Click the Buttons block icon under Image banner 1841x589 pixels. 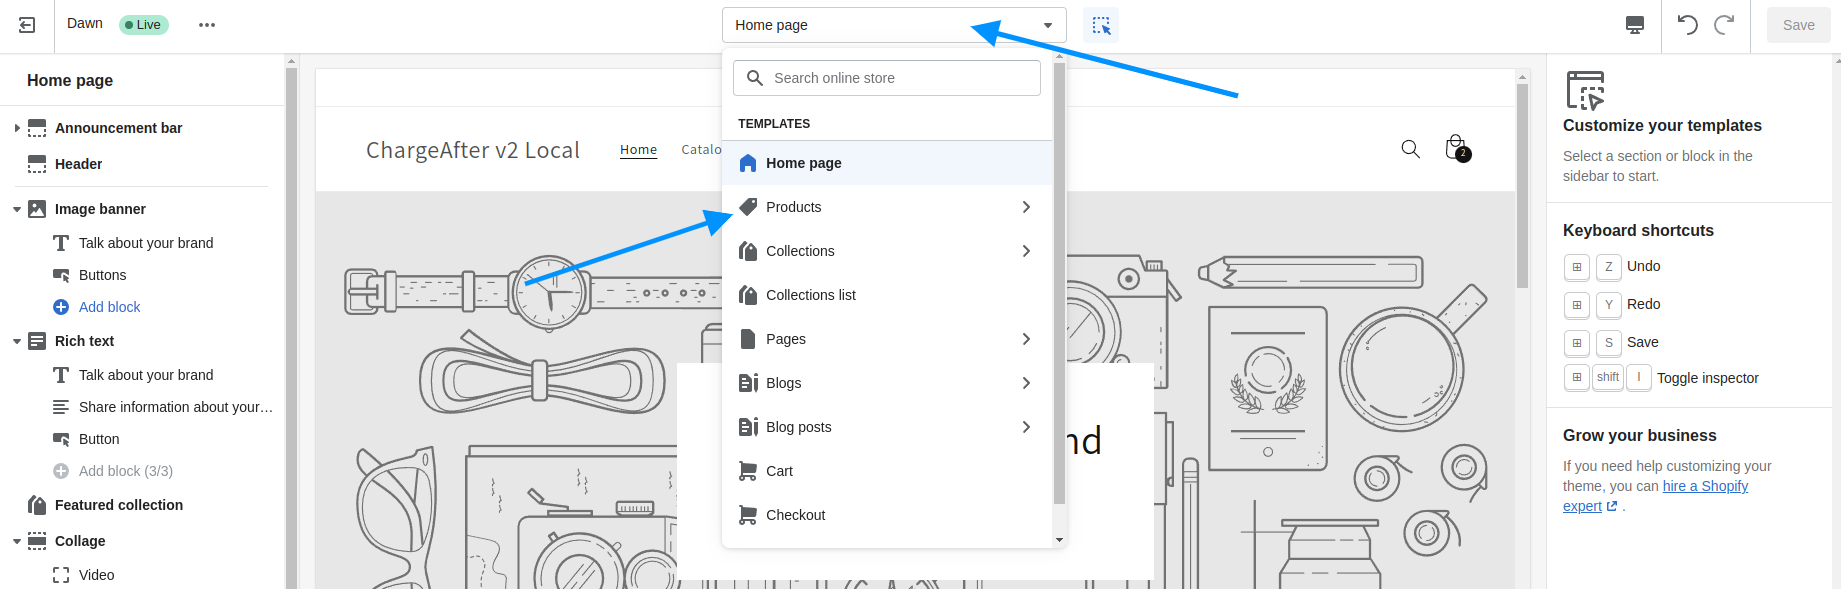(x=61, y=275)
